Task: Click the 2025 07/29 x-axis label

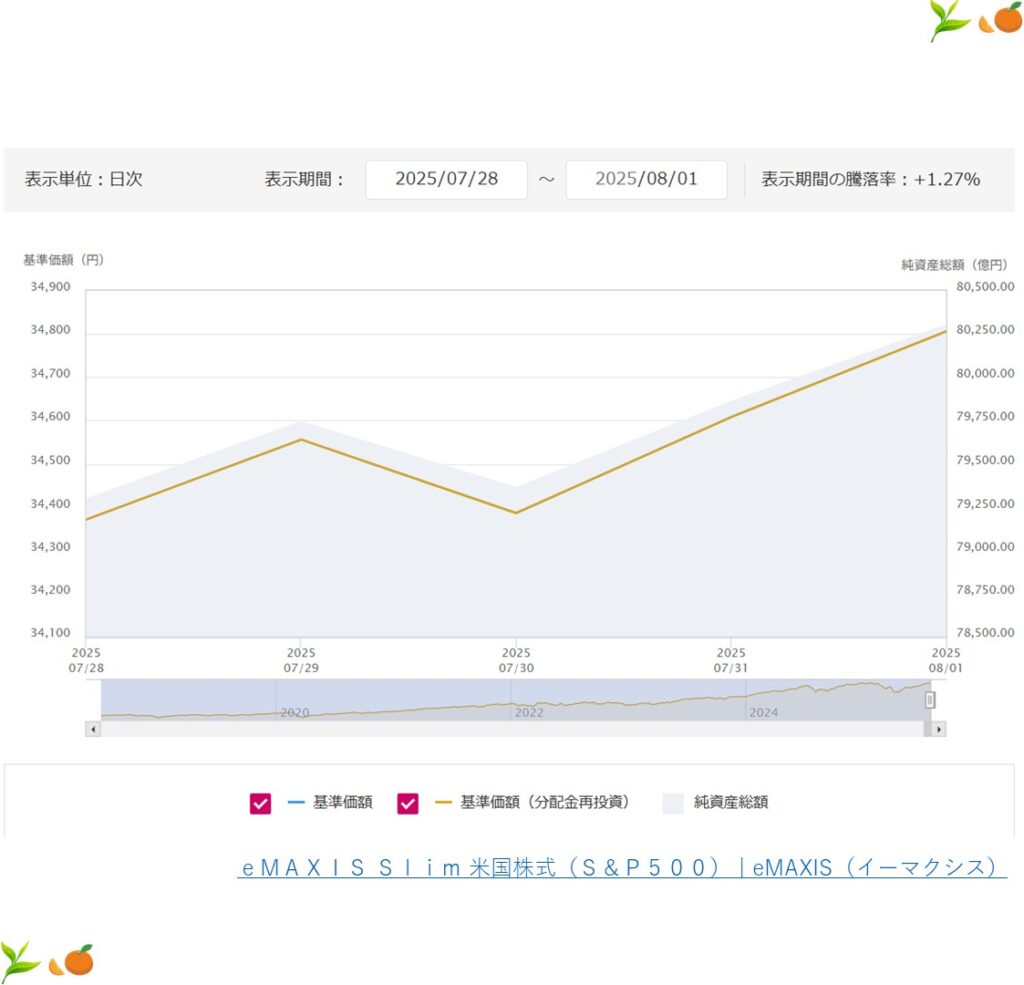Action: [x=301, y=660]
